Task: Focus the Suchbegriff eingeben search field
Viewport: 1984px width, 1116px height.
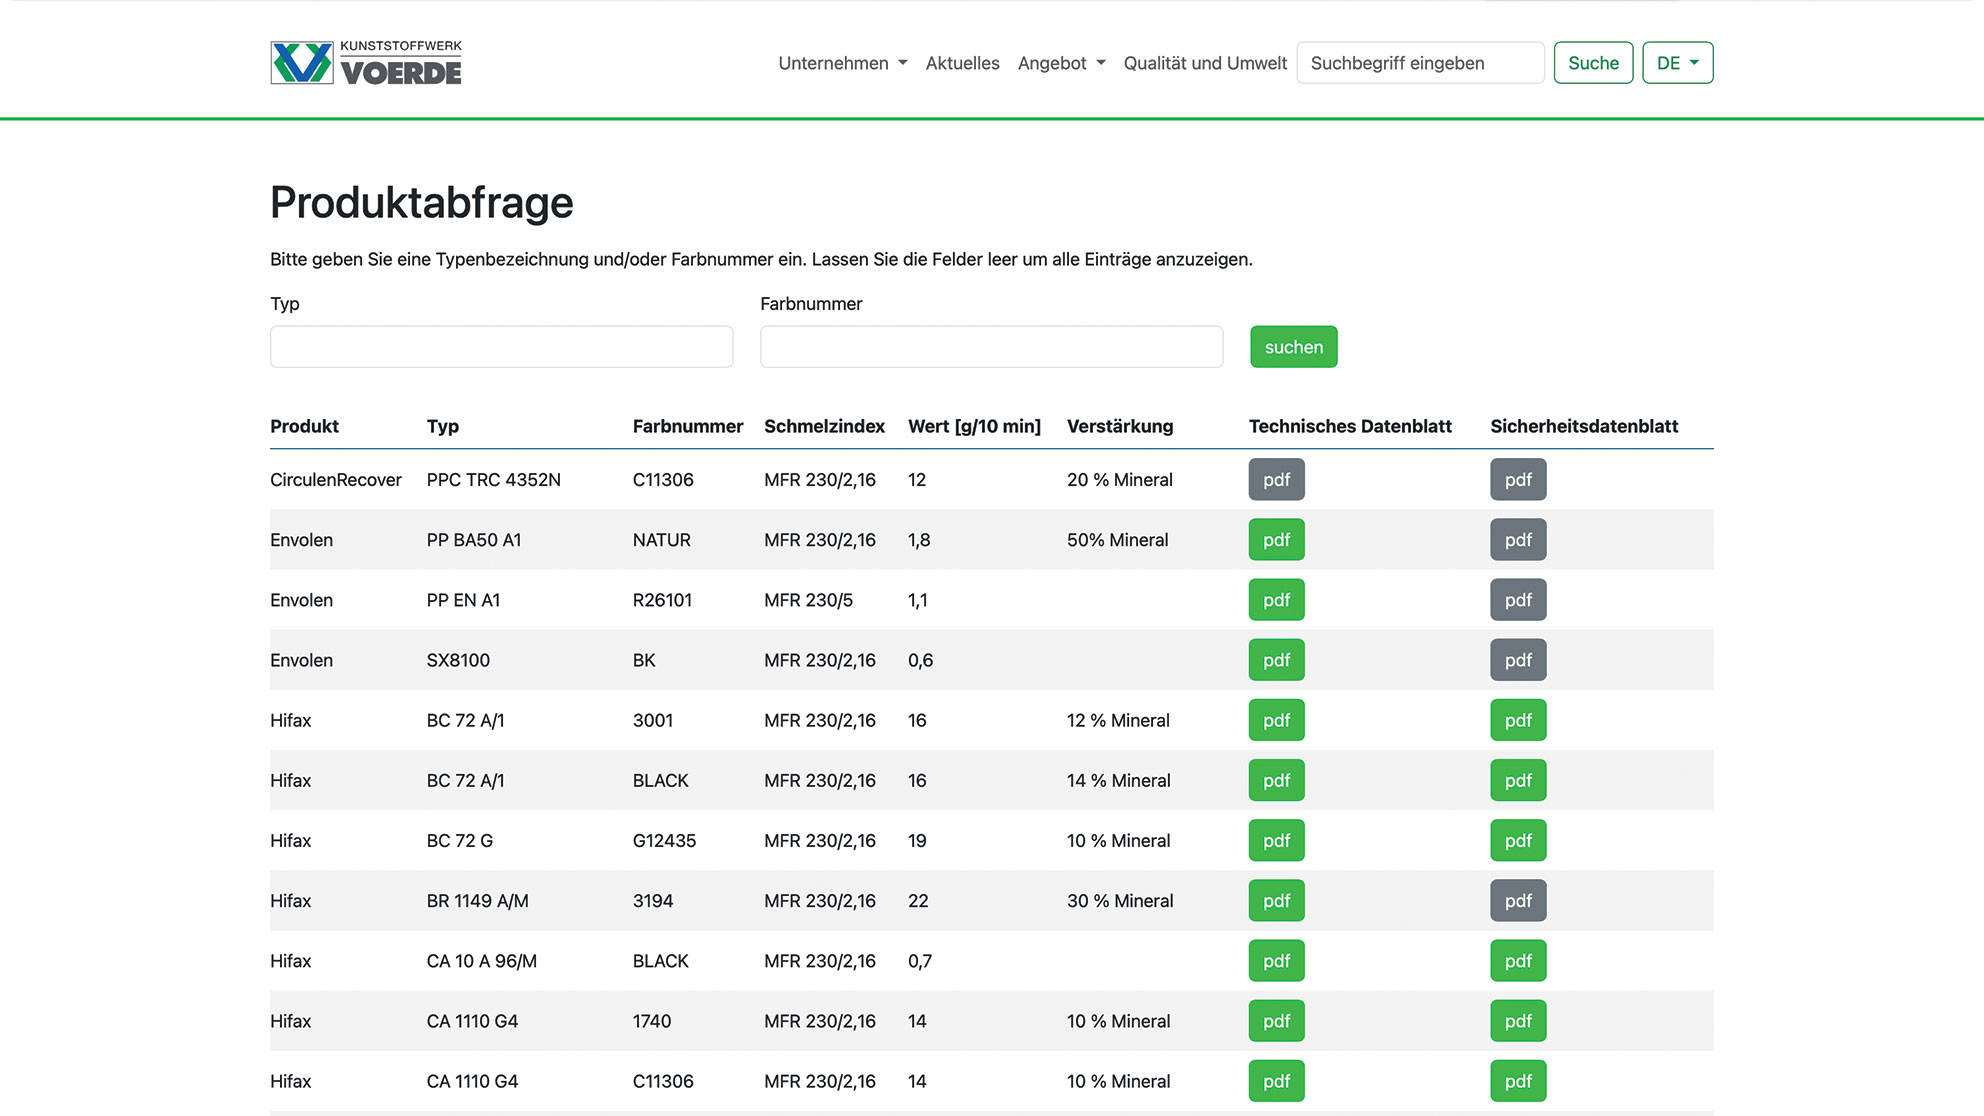Action: (1420, 63)
